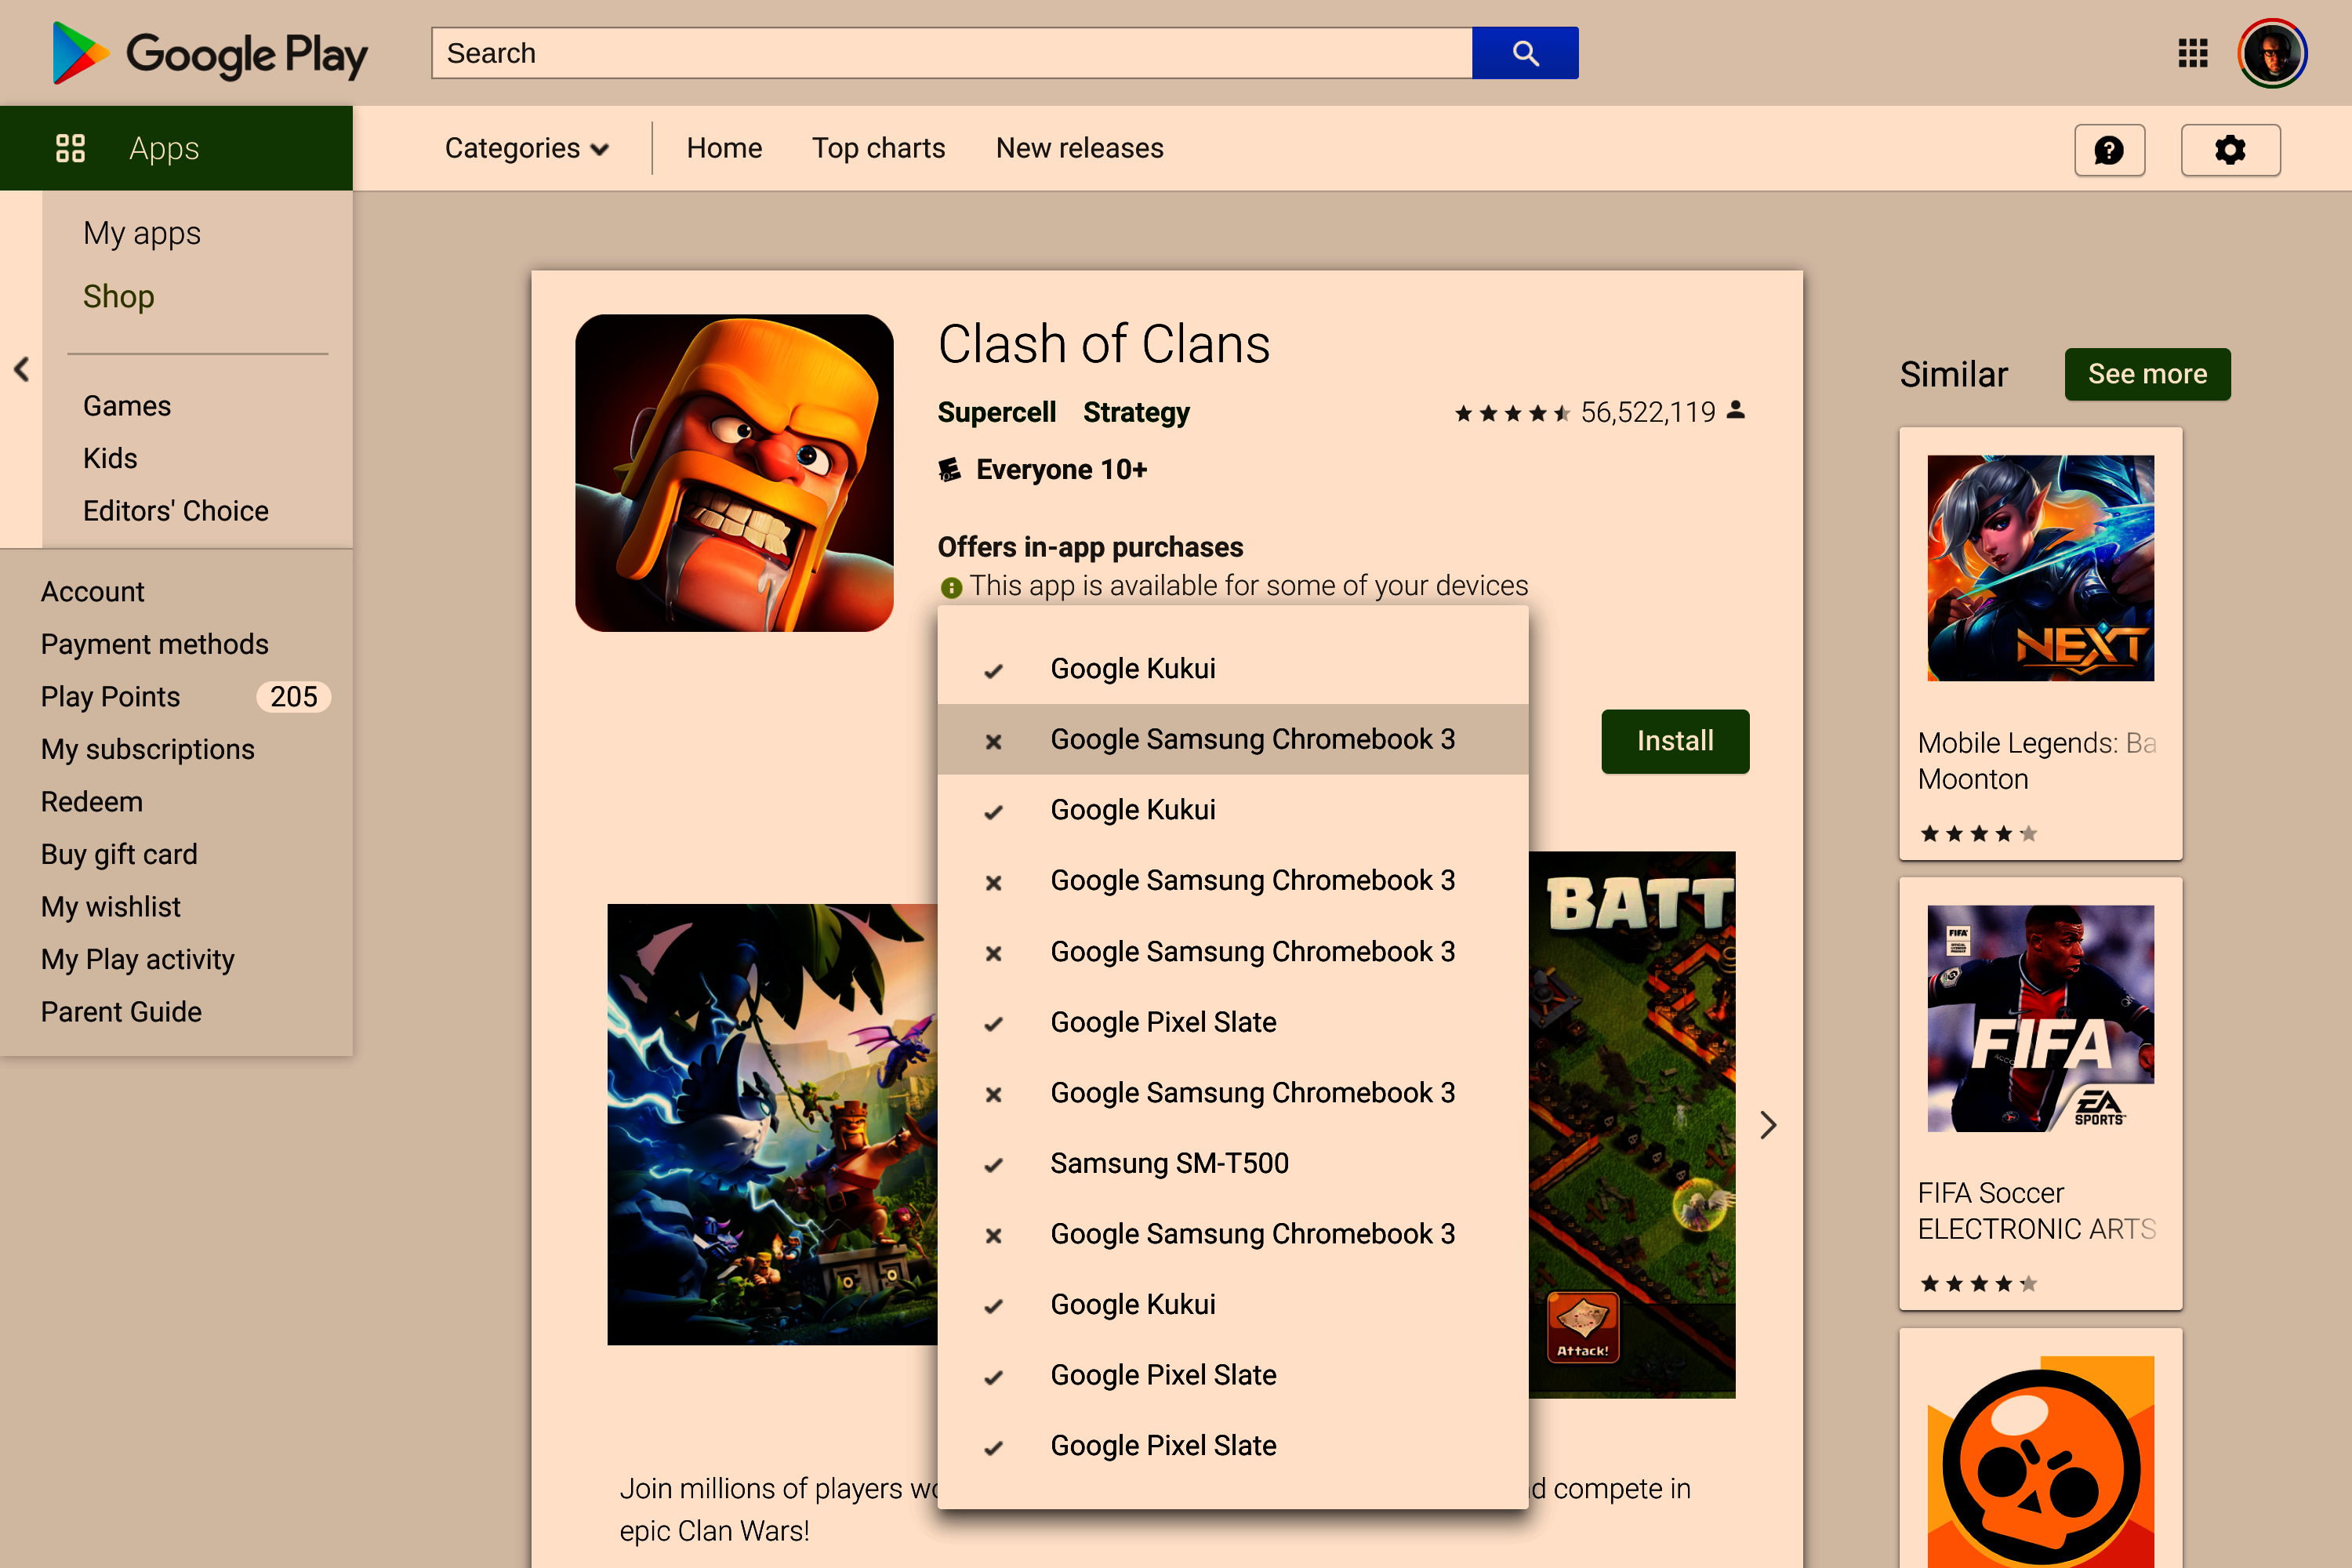Click the help question mark icon
2352x1568 pixels.
tap(2109, 149)
